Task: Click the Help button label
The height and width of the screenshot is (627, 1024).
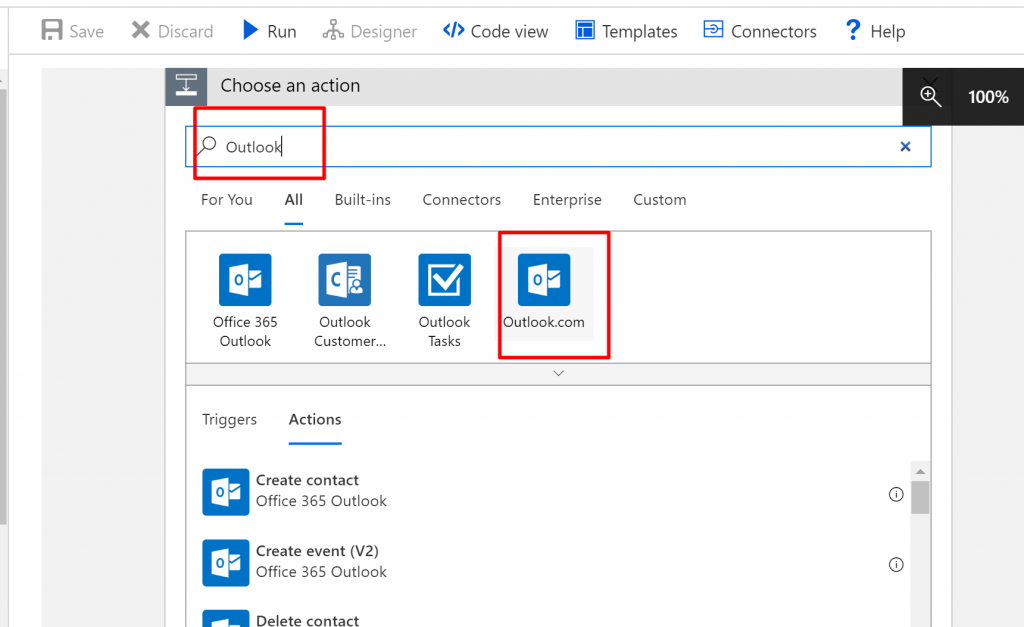Action: 888,31
